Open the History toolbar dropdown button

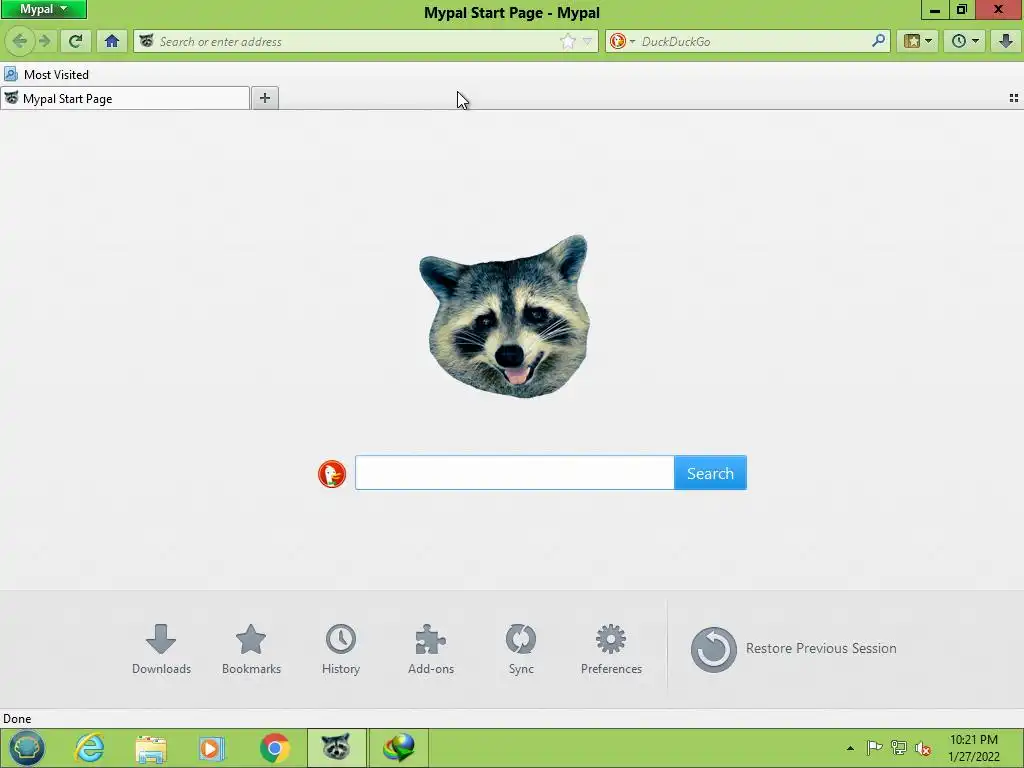(965, 41)
